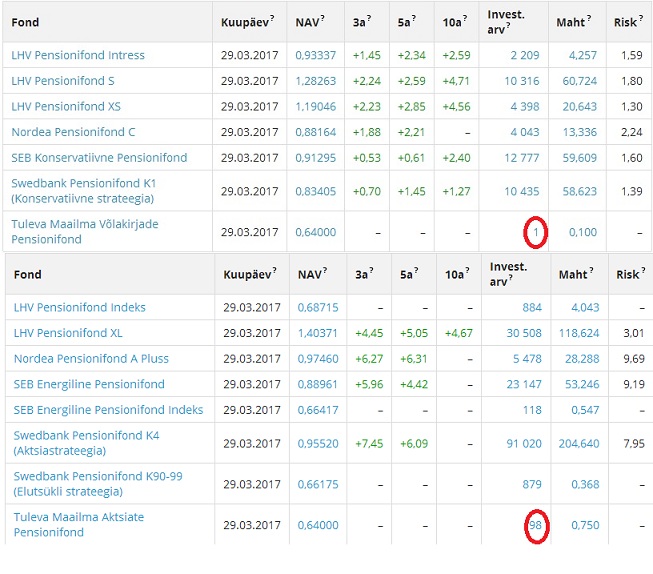Click Maht value 53,246
The image size is (653, 574).
tap(582, 384)
